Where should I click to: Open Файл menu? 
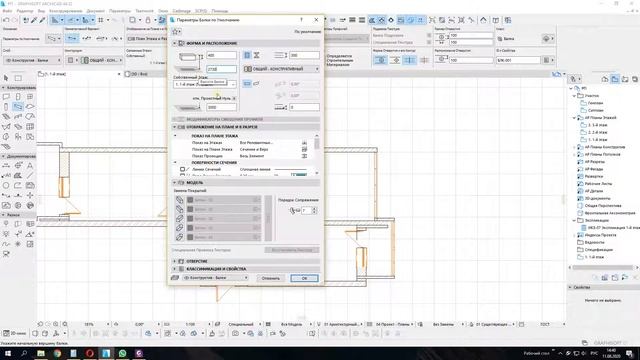(7, 11)
